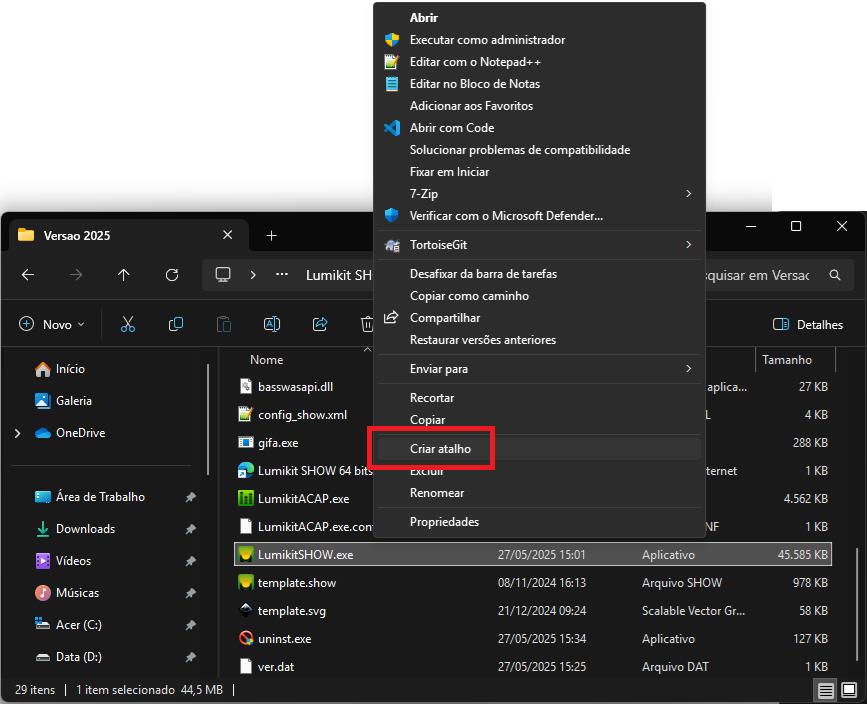Expand the 7-Zip submenu
The image size is (867, 704).
point(688,194)
